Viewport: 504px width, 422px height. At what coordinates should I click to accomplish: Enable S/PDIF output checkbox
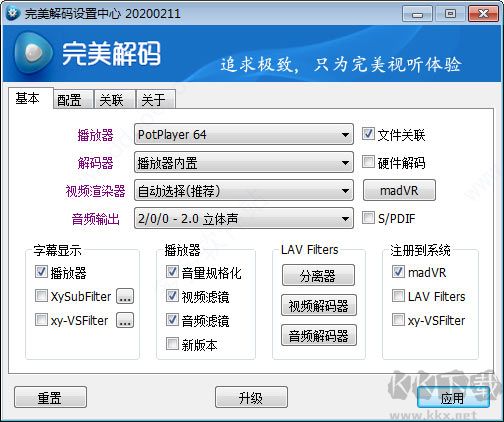tap(368, 218)
